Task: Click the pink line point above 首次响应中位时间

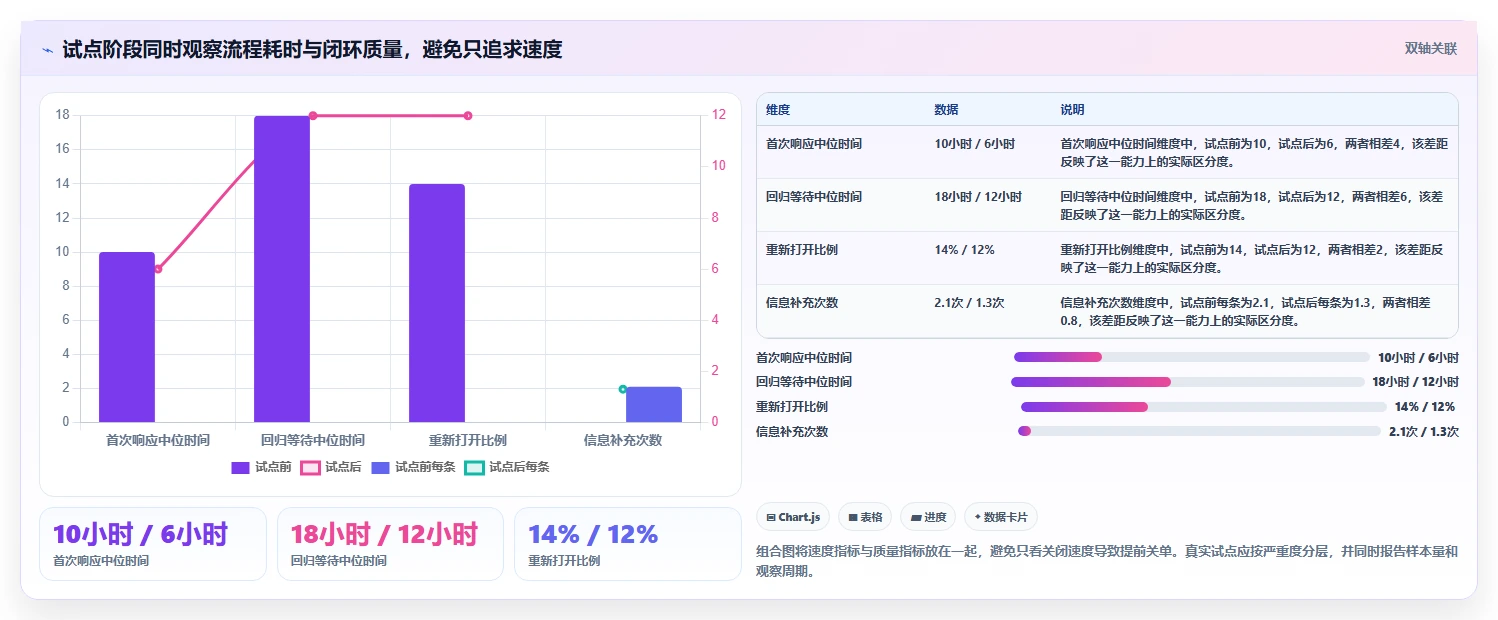Action: tap(158, 269)
